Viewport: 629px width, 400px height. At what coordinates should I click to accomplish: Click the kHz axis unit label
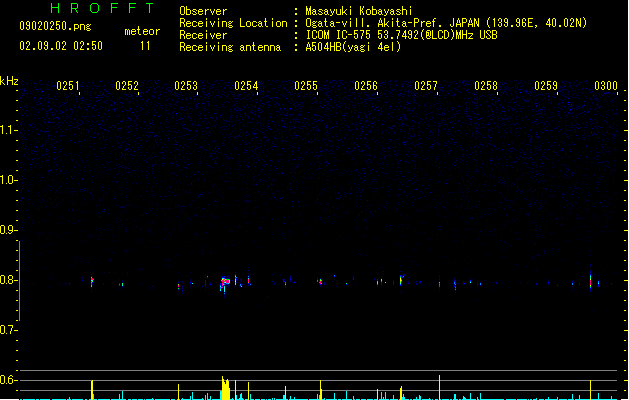(x=9, y=81)
